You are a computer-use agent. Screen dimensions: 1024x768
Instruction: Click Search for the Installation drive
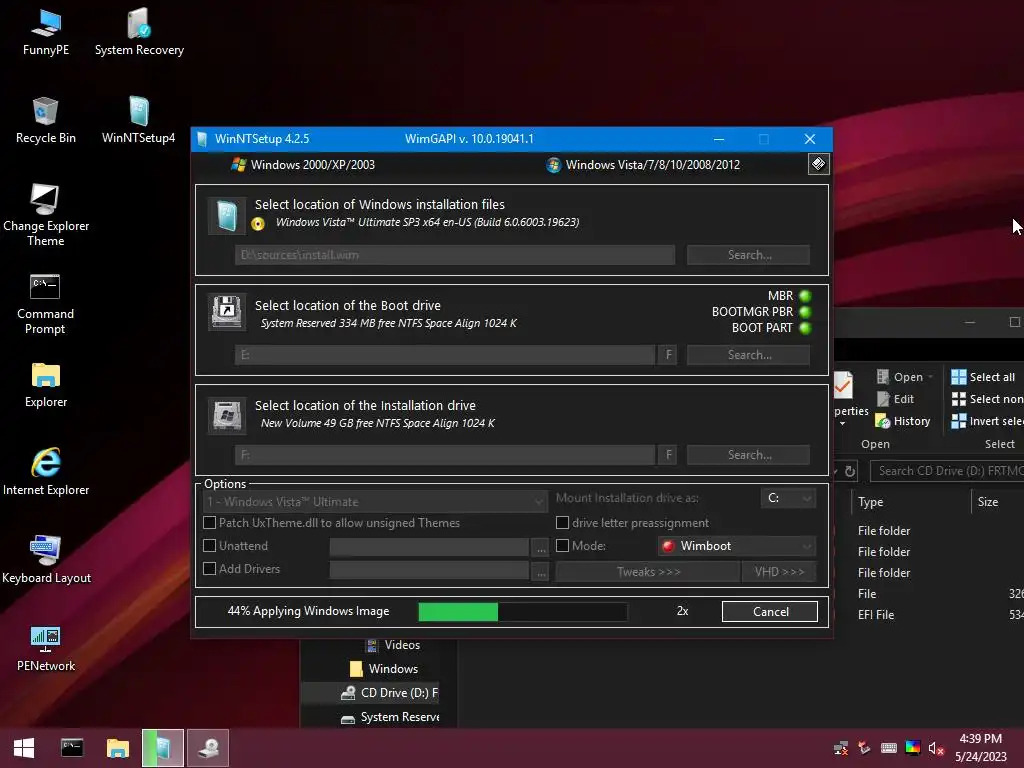coord(748,455)
